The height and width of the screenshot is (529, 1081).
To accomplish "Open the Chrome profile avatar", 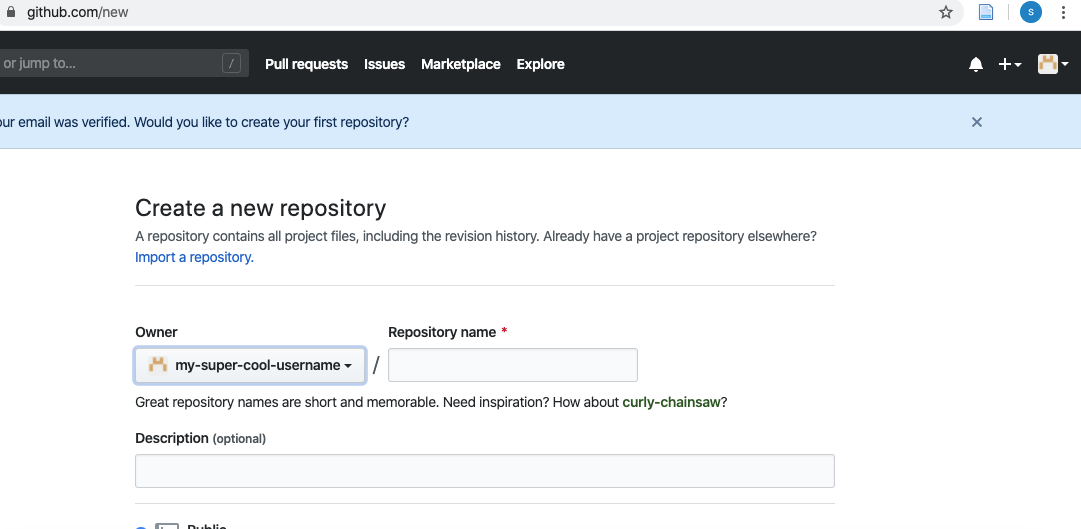I will tap(1031, 12).
